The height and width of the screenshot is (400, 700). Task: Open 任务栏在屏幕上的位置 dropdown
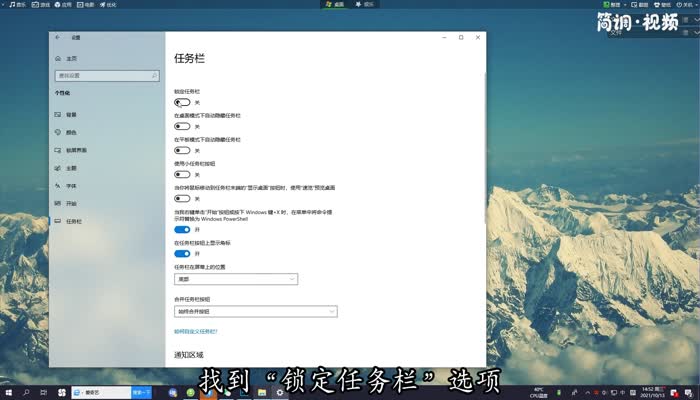click(229, 279)
